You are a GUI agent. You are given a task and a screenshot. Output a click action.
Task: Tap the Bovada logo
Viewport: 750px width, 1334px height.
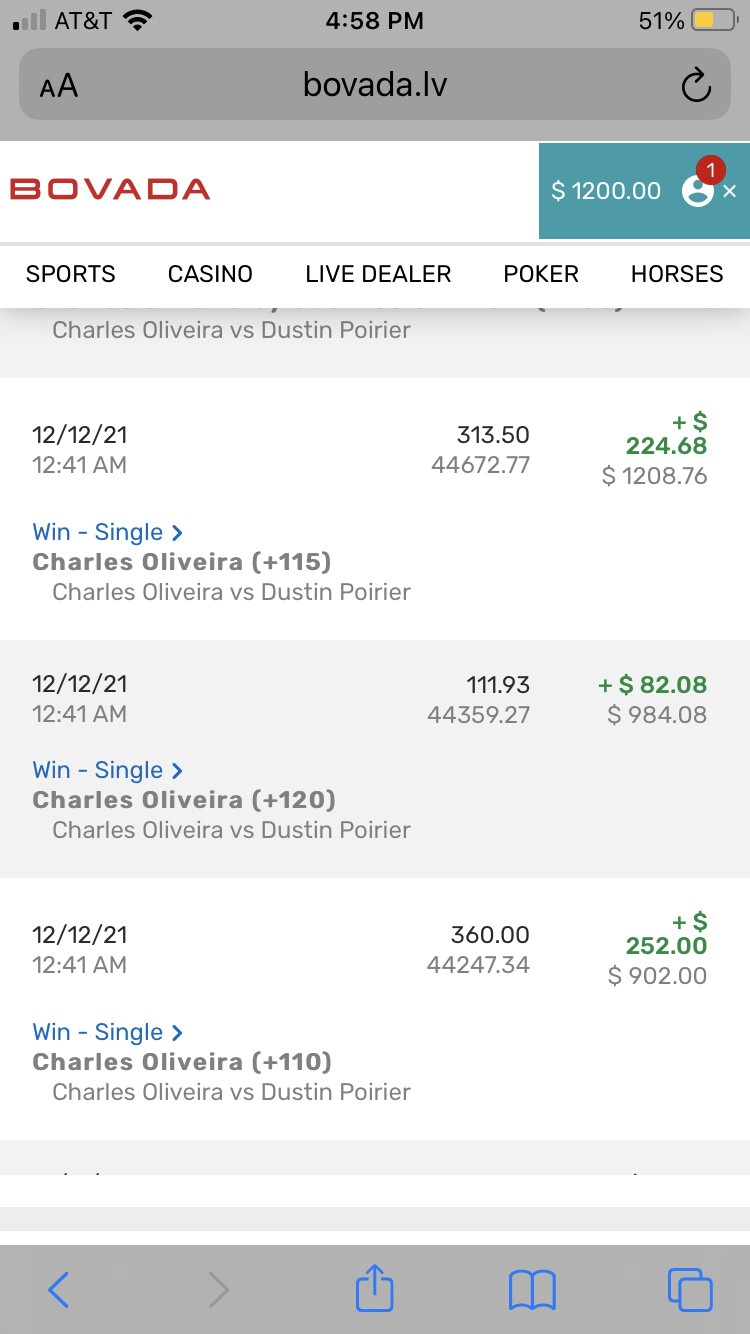[110, 189]
